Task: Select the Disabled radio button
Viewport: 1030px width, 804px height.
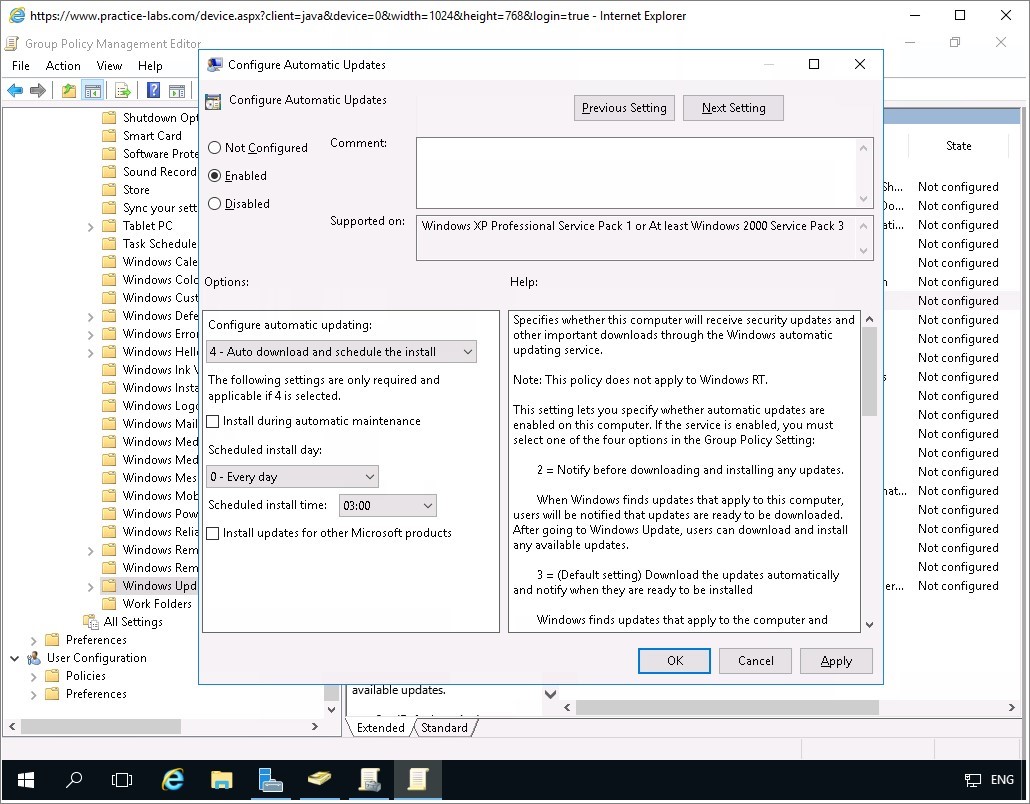Action: tap(215, 204)
